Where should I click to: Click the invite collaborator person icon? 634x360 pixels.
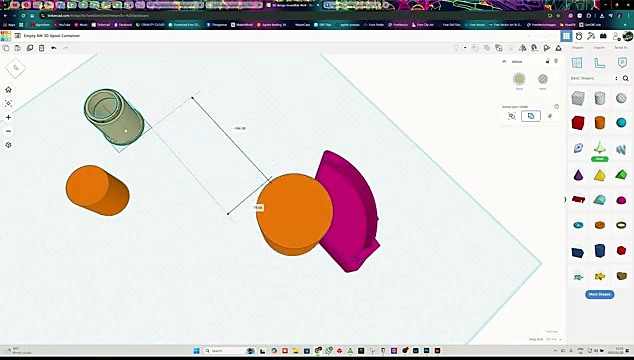click(x=616, y=36)
